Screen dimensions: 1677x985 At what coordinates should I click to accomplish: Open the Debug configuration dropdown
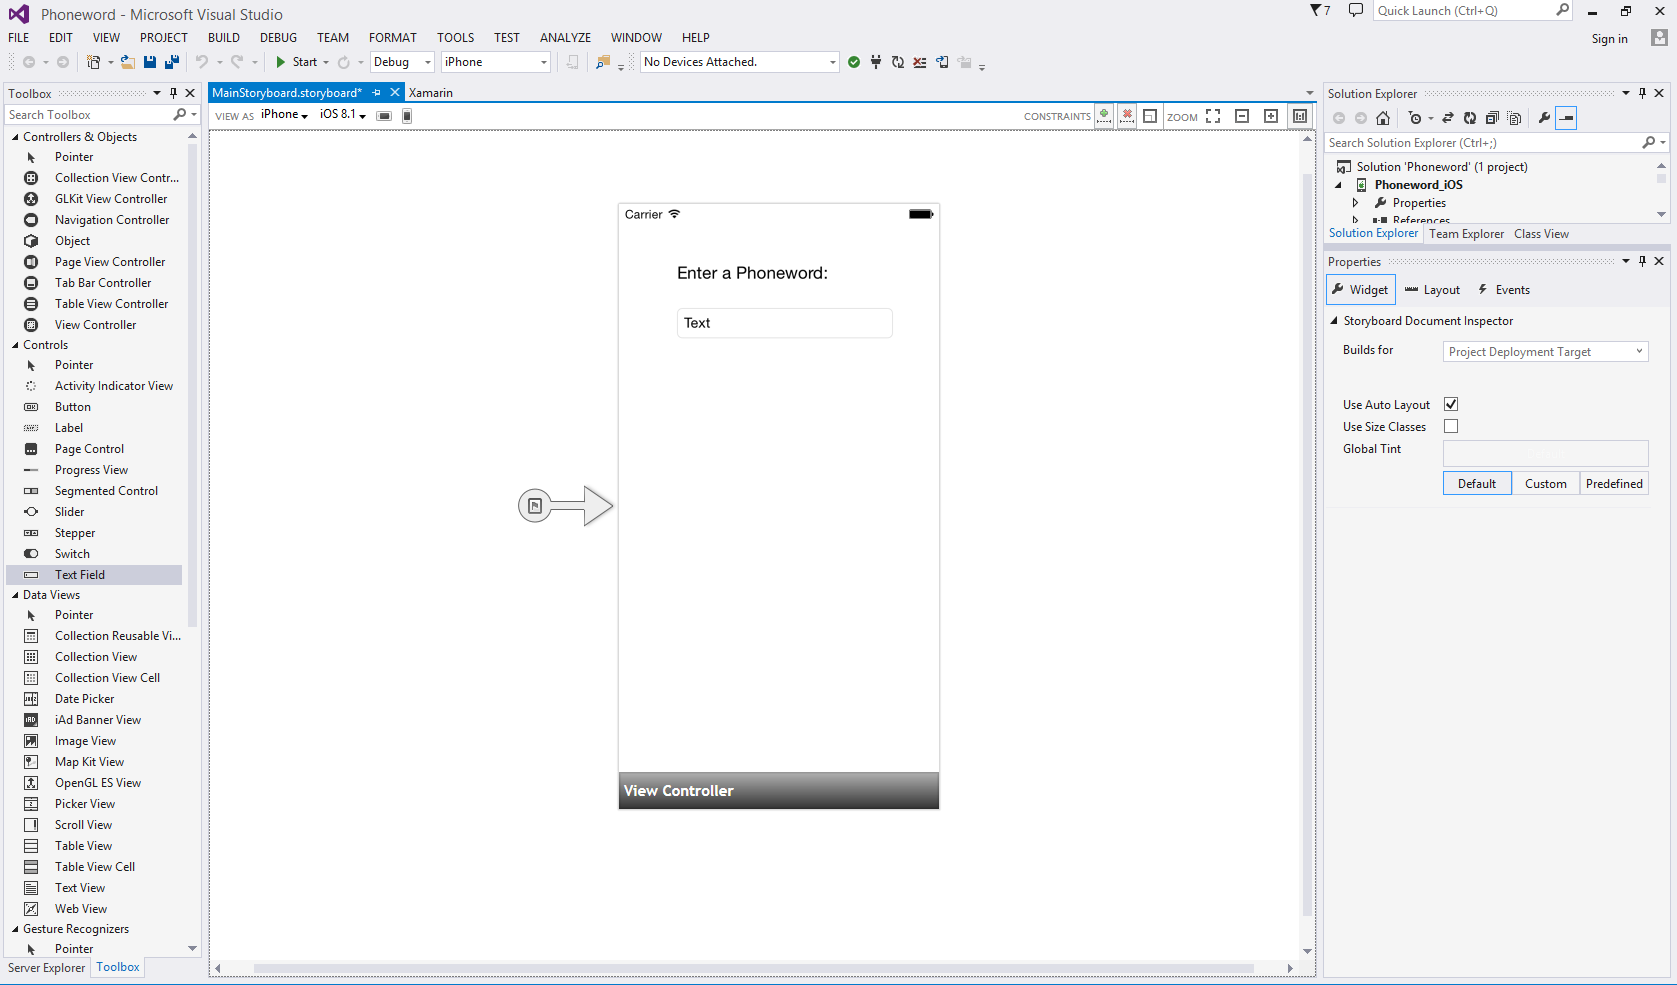point(402,62)
